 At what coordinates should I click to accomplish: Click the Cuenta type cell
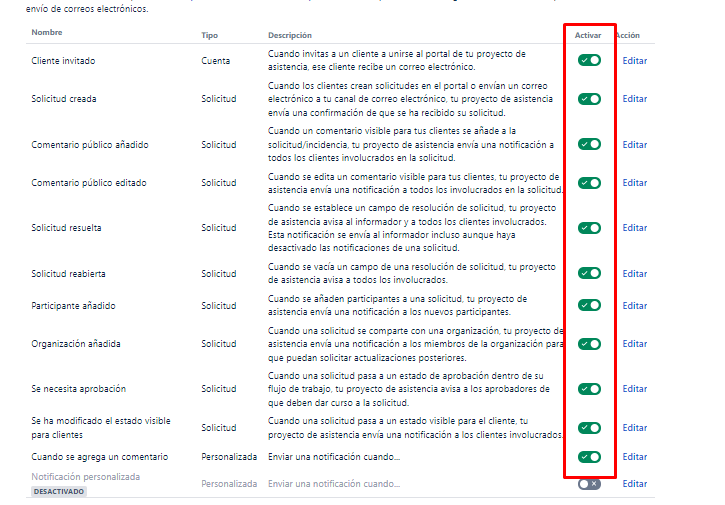(x=215, y=61)
